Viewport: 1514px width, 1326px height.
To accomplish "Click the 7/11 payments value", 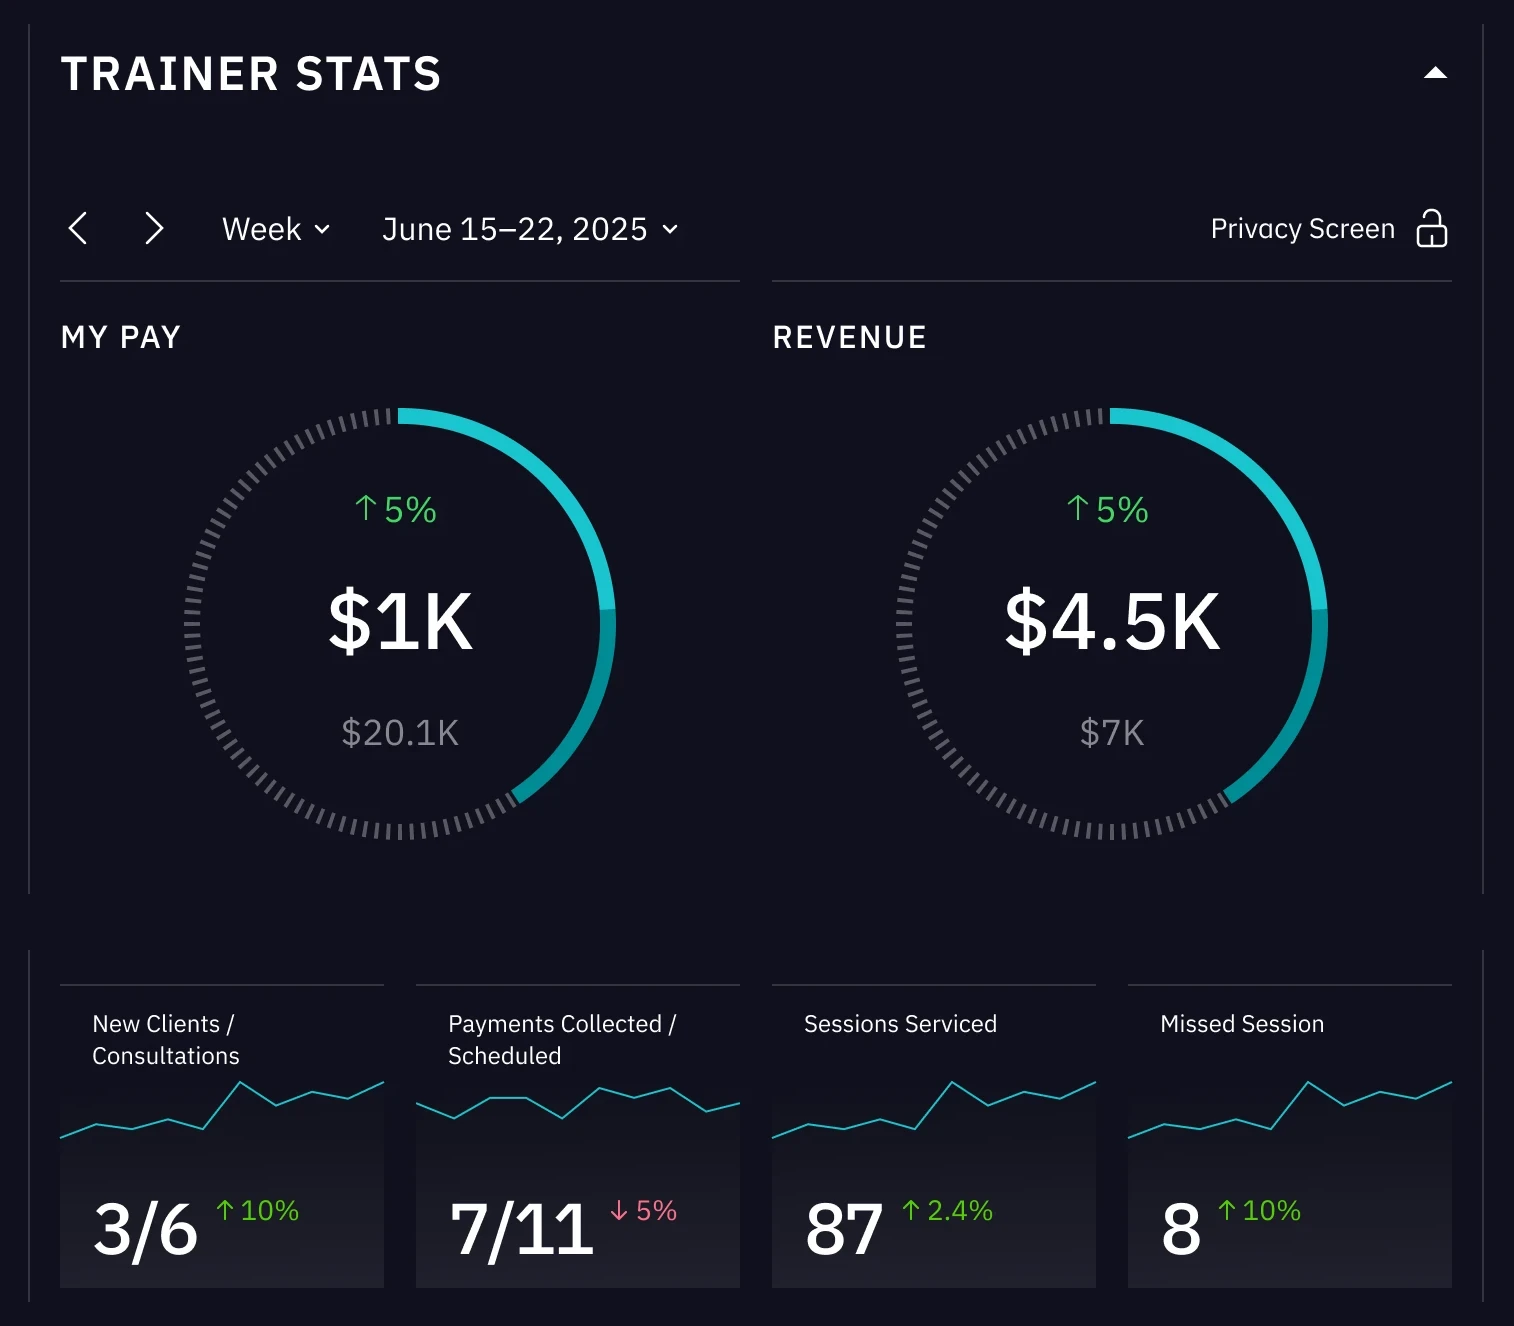I will coord(521,1229).
